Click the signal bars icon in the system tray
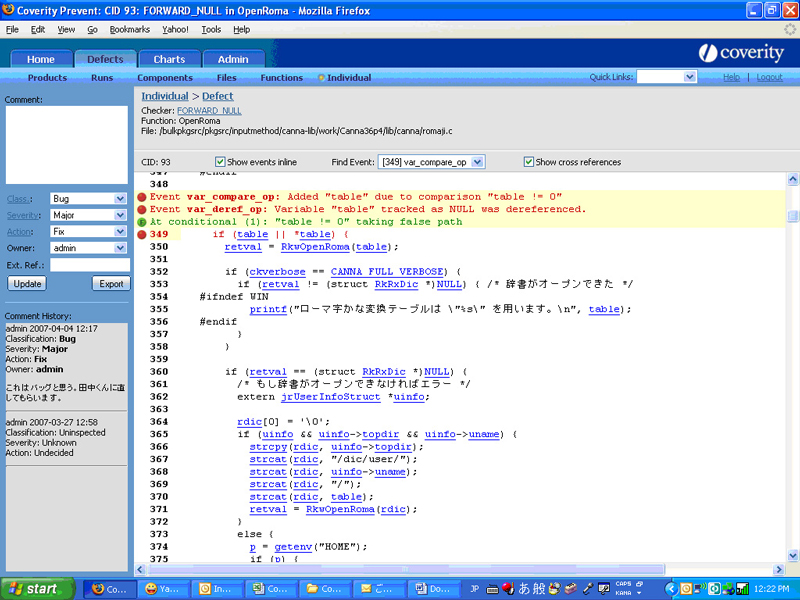The image size is (800, 600). point(742,589)
